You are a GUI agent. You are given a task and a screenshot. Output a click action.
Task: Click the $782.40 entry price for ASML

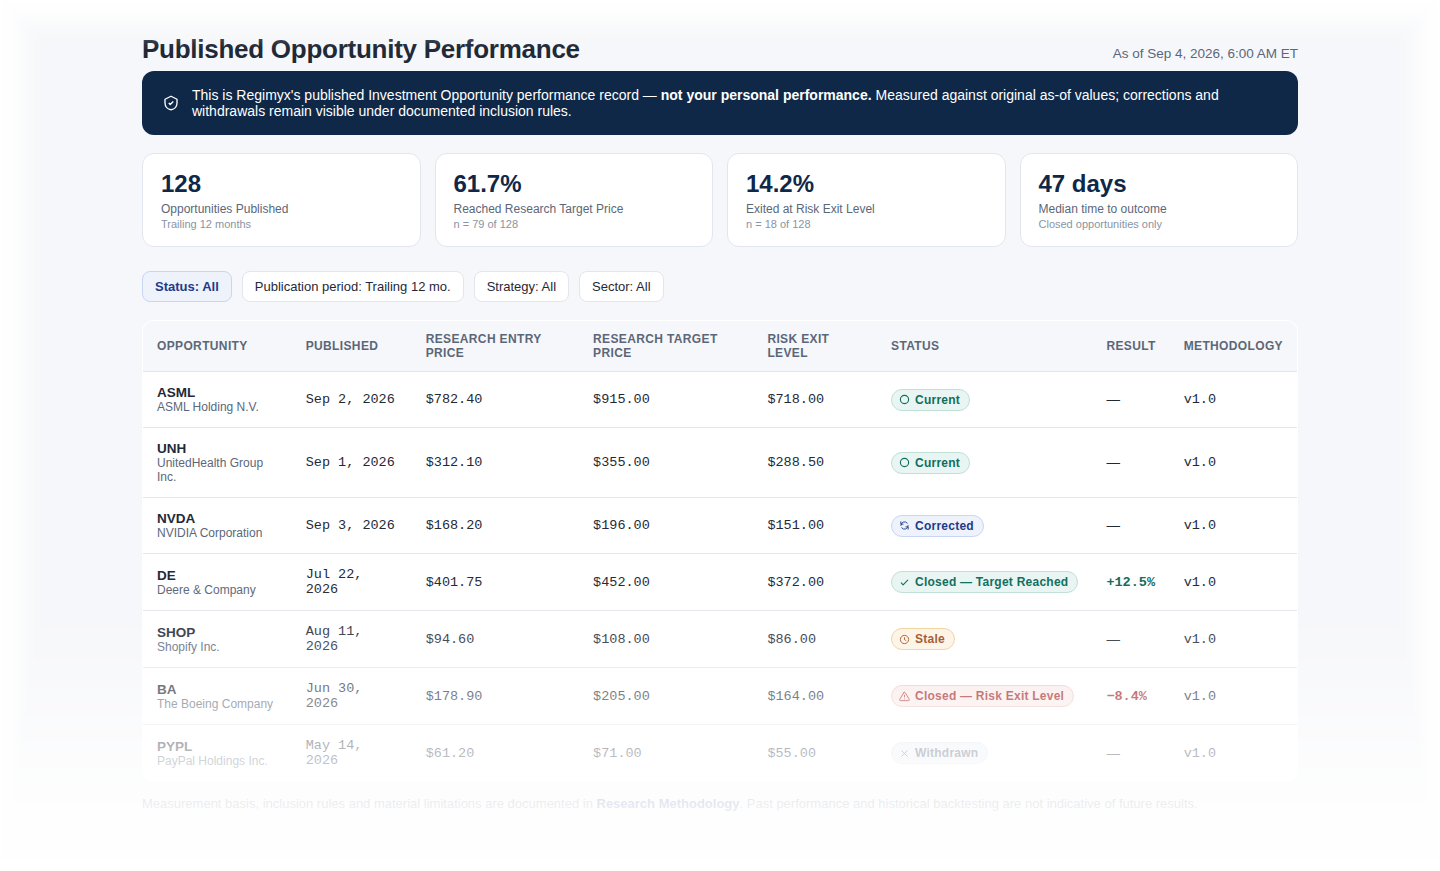tap(454, 399)
